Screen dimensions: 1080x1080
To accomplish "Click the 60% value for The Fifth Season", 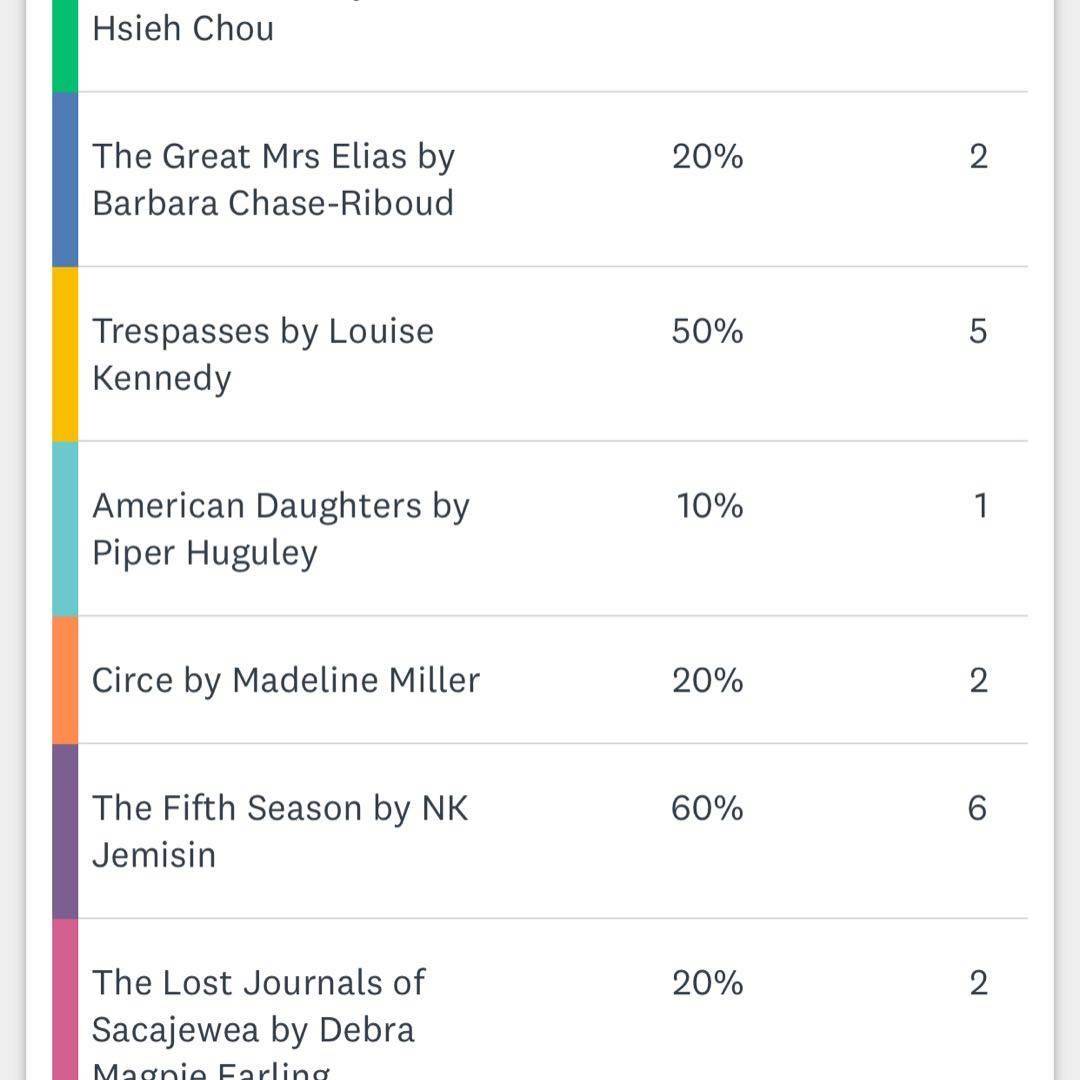I will (707, 808).
